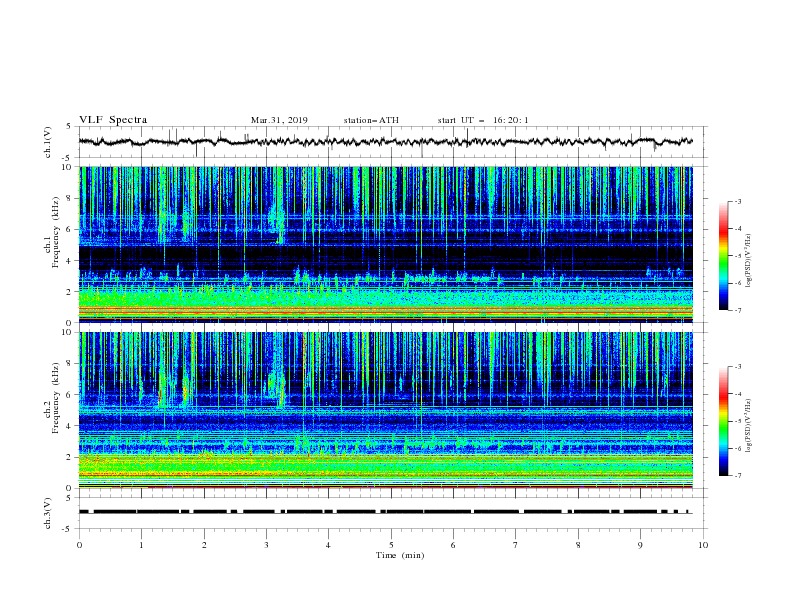Click time axis tick label '7'
792x612 pixels.
pyautogui.click(x=516, y=545)
